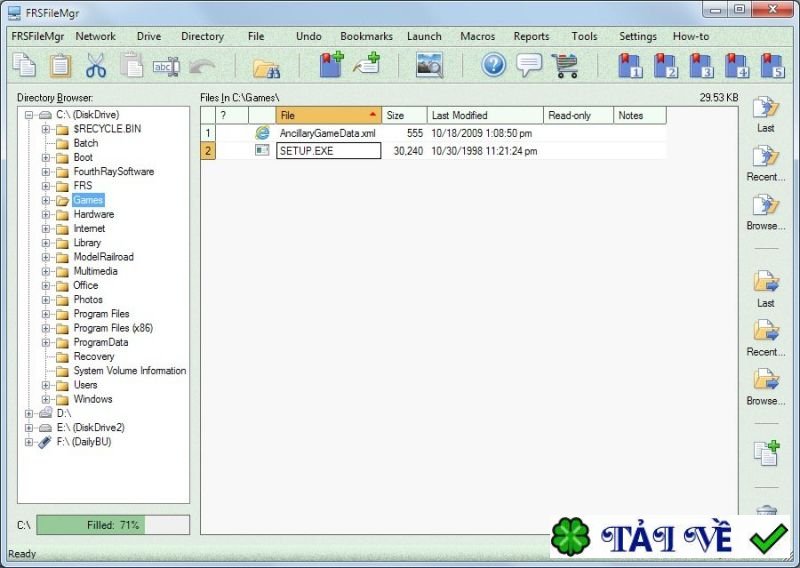Click the Paste clipboard toolbar icon

[60, 65]
